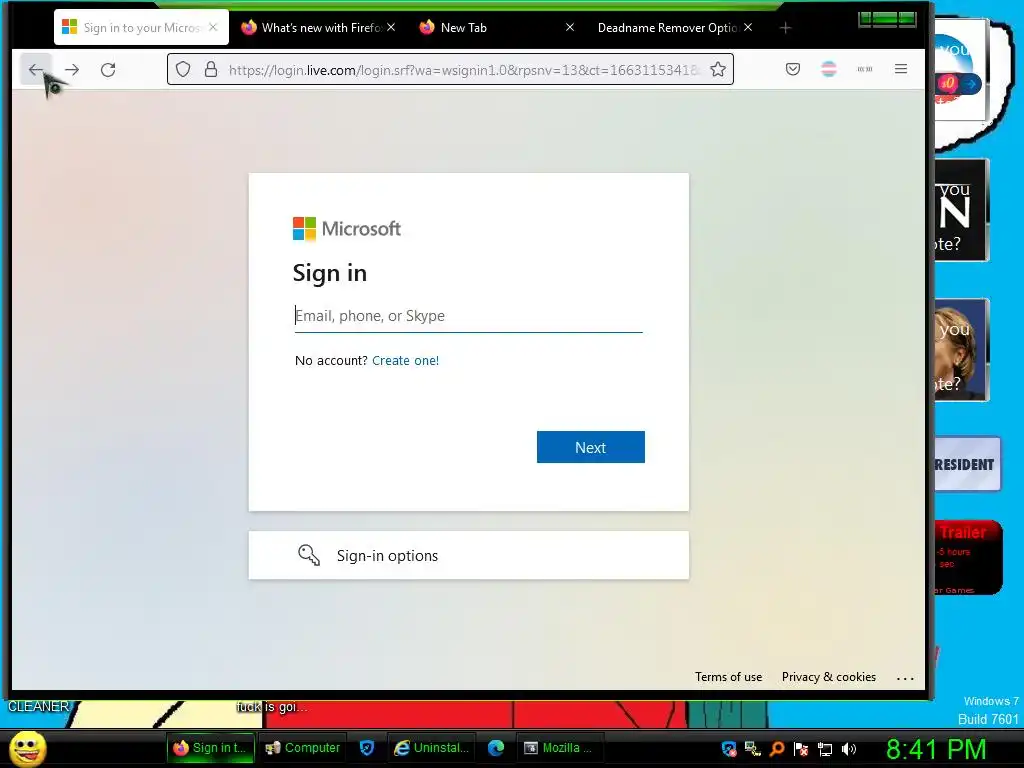Switch to Deadname Remover Options tab
Image resolution: width=1024 pixels, height=768 pixels.
pyautogui.click(x=677, y=27)
